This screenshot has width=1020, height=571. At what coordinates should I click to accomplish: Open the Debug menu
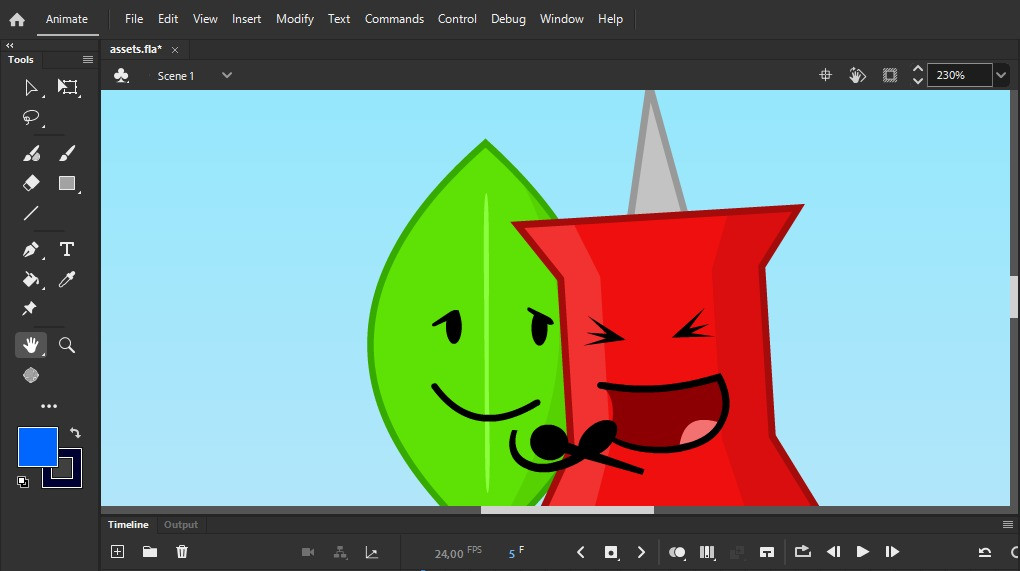pyautogui.click(x=508, y=19)
